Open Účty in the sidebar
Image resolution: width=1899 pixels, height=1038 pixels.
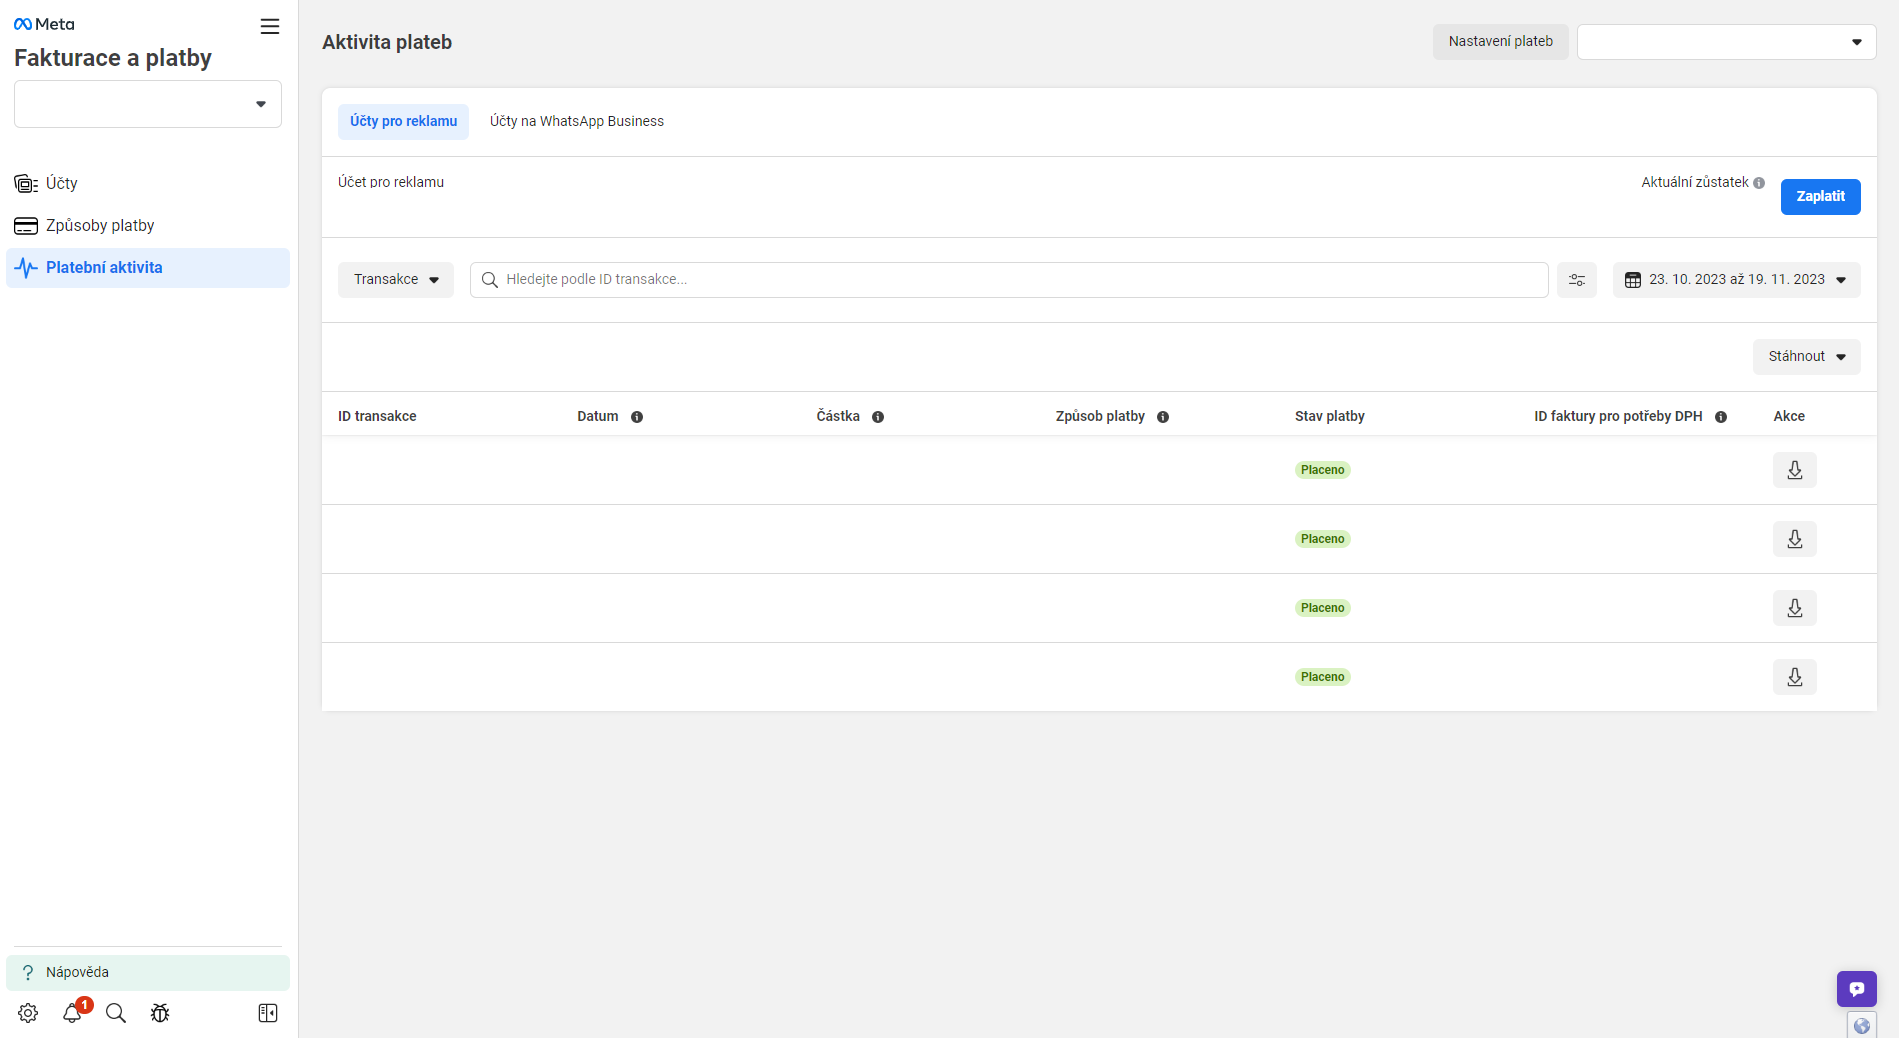(x=148, y=184)
